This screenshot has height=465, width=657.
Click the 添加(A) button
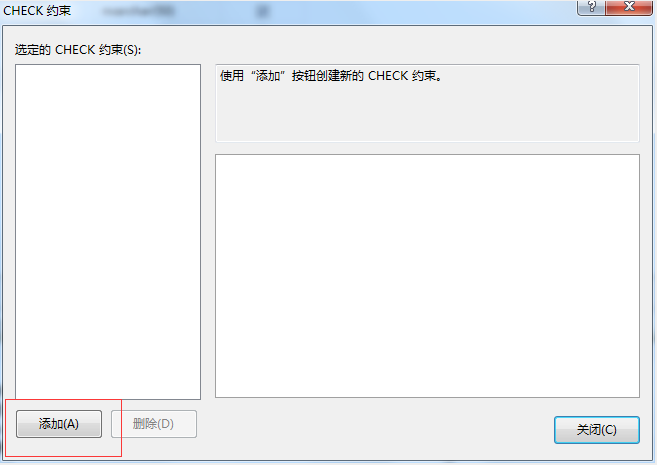click(59, 424)
